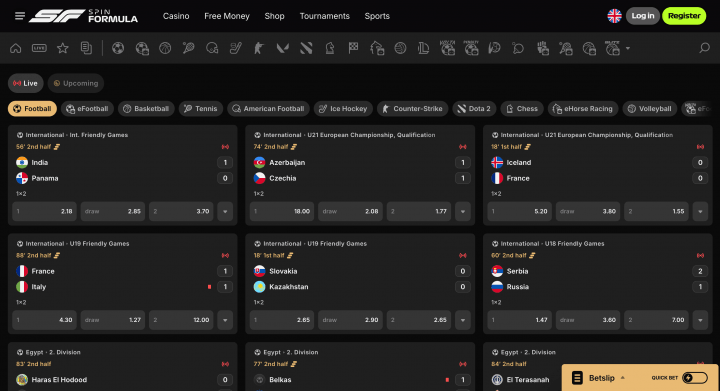The image size is (720, 391).
Task: Bet on India win at 2.18
Action: pyautogui.click(x=45, y=212)
